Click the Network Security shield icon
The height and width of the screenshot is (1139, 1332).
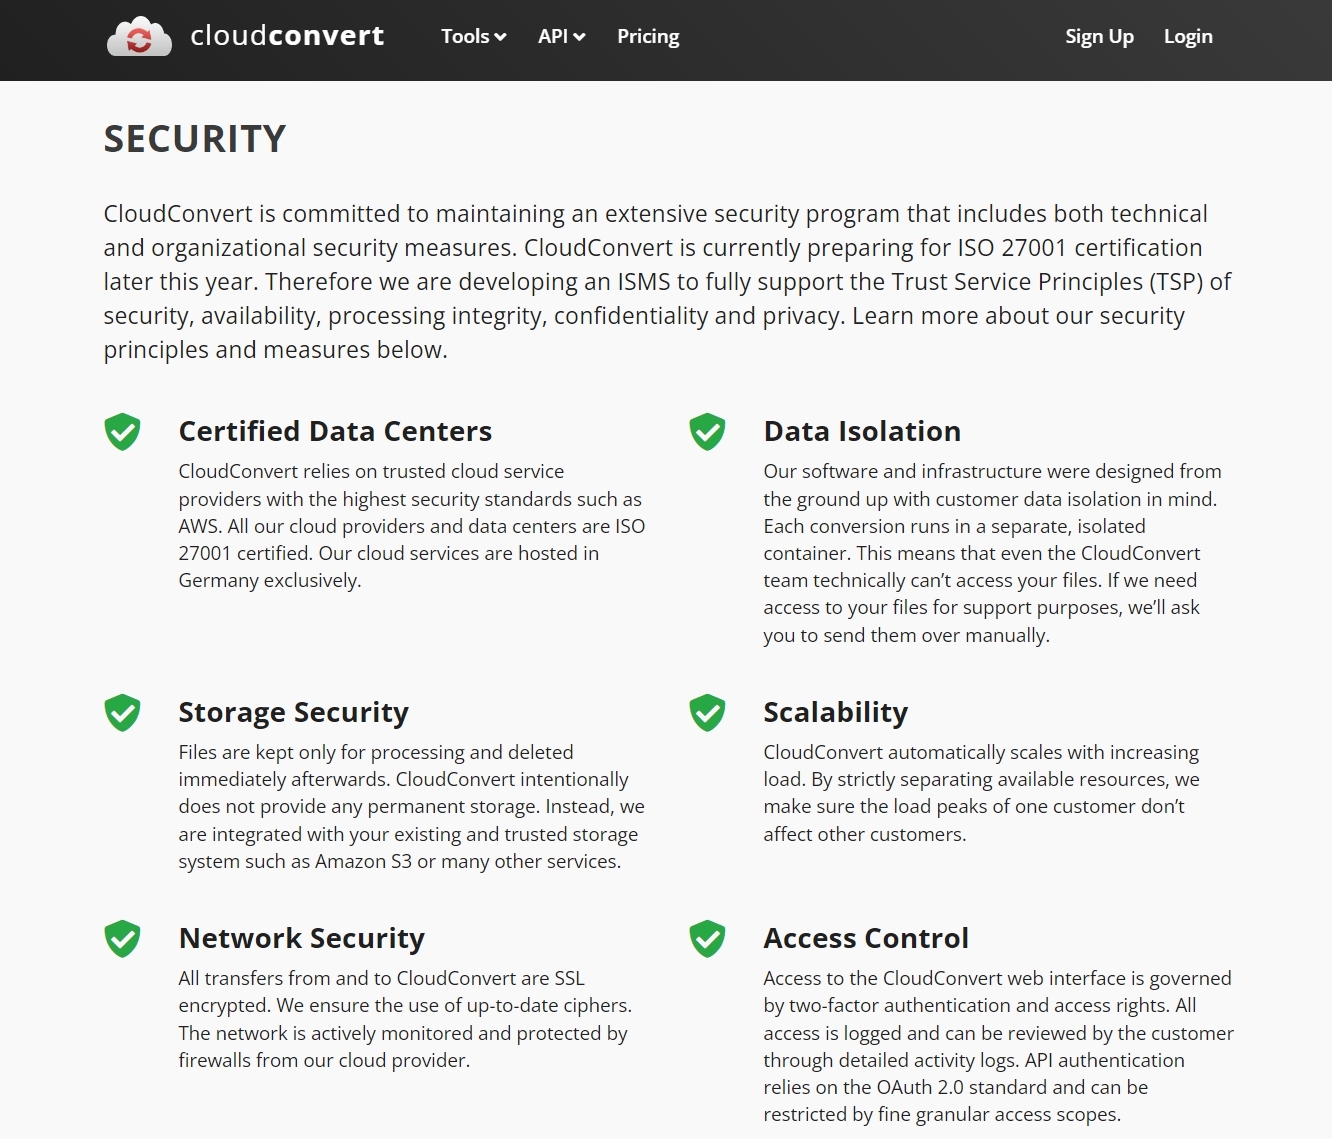coord(122,939)
